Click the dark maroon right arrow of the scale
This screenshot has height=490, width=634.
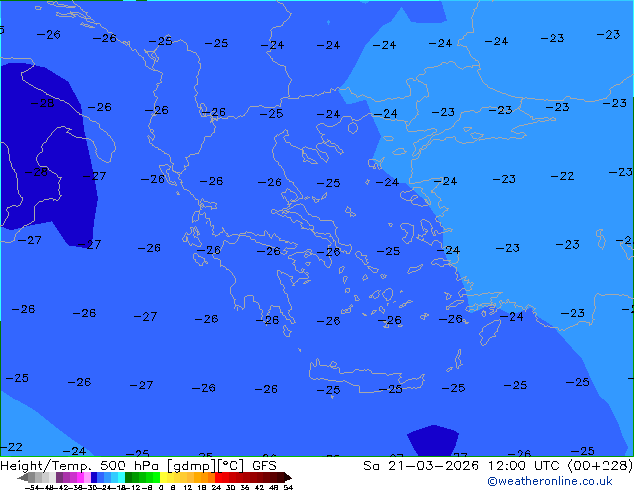point(288,477)
